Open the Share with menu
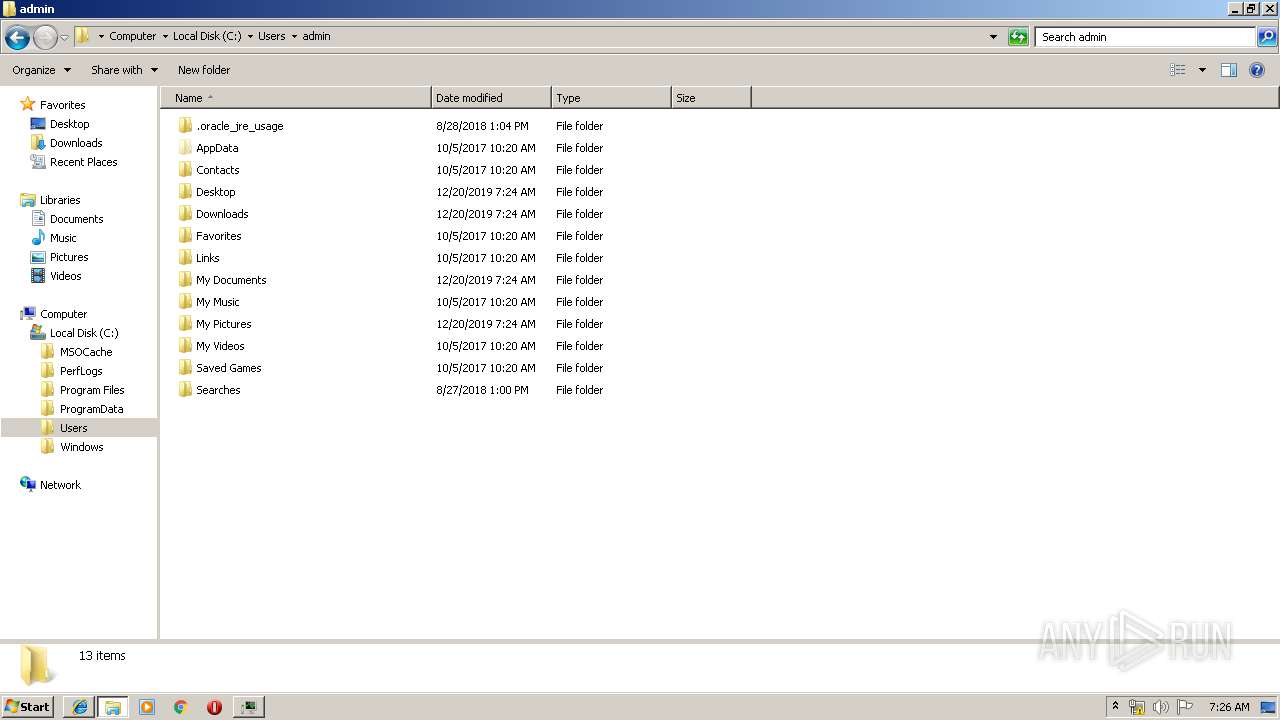Image resolution: width=1280 pixels, height=720 pixels. (124, 70)
